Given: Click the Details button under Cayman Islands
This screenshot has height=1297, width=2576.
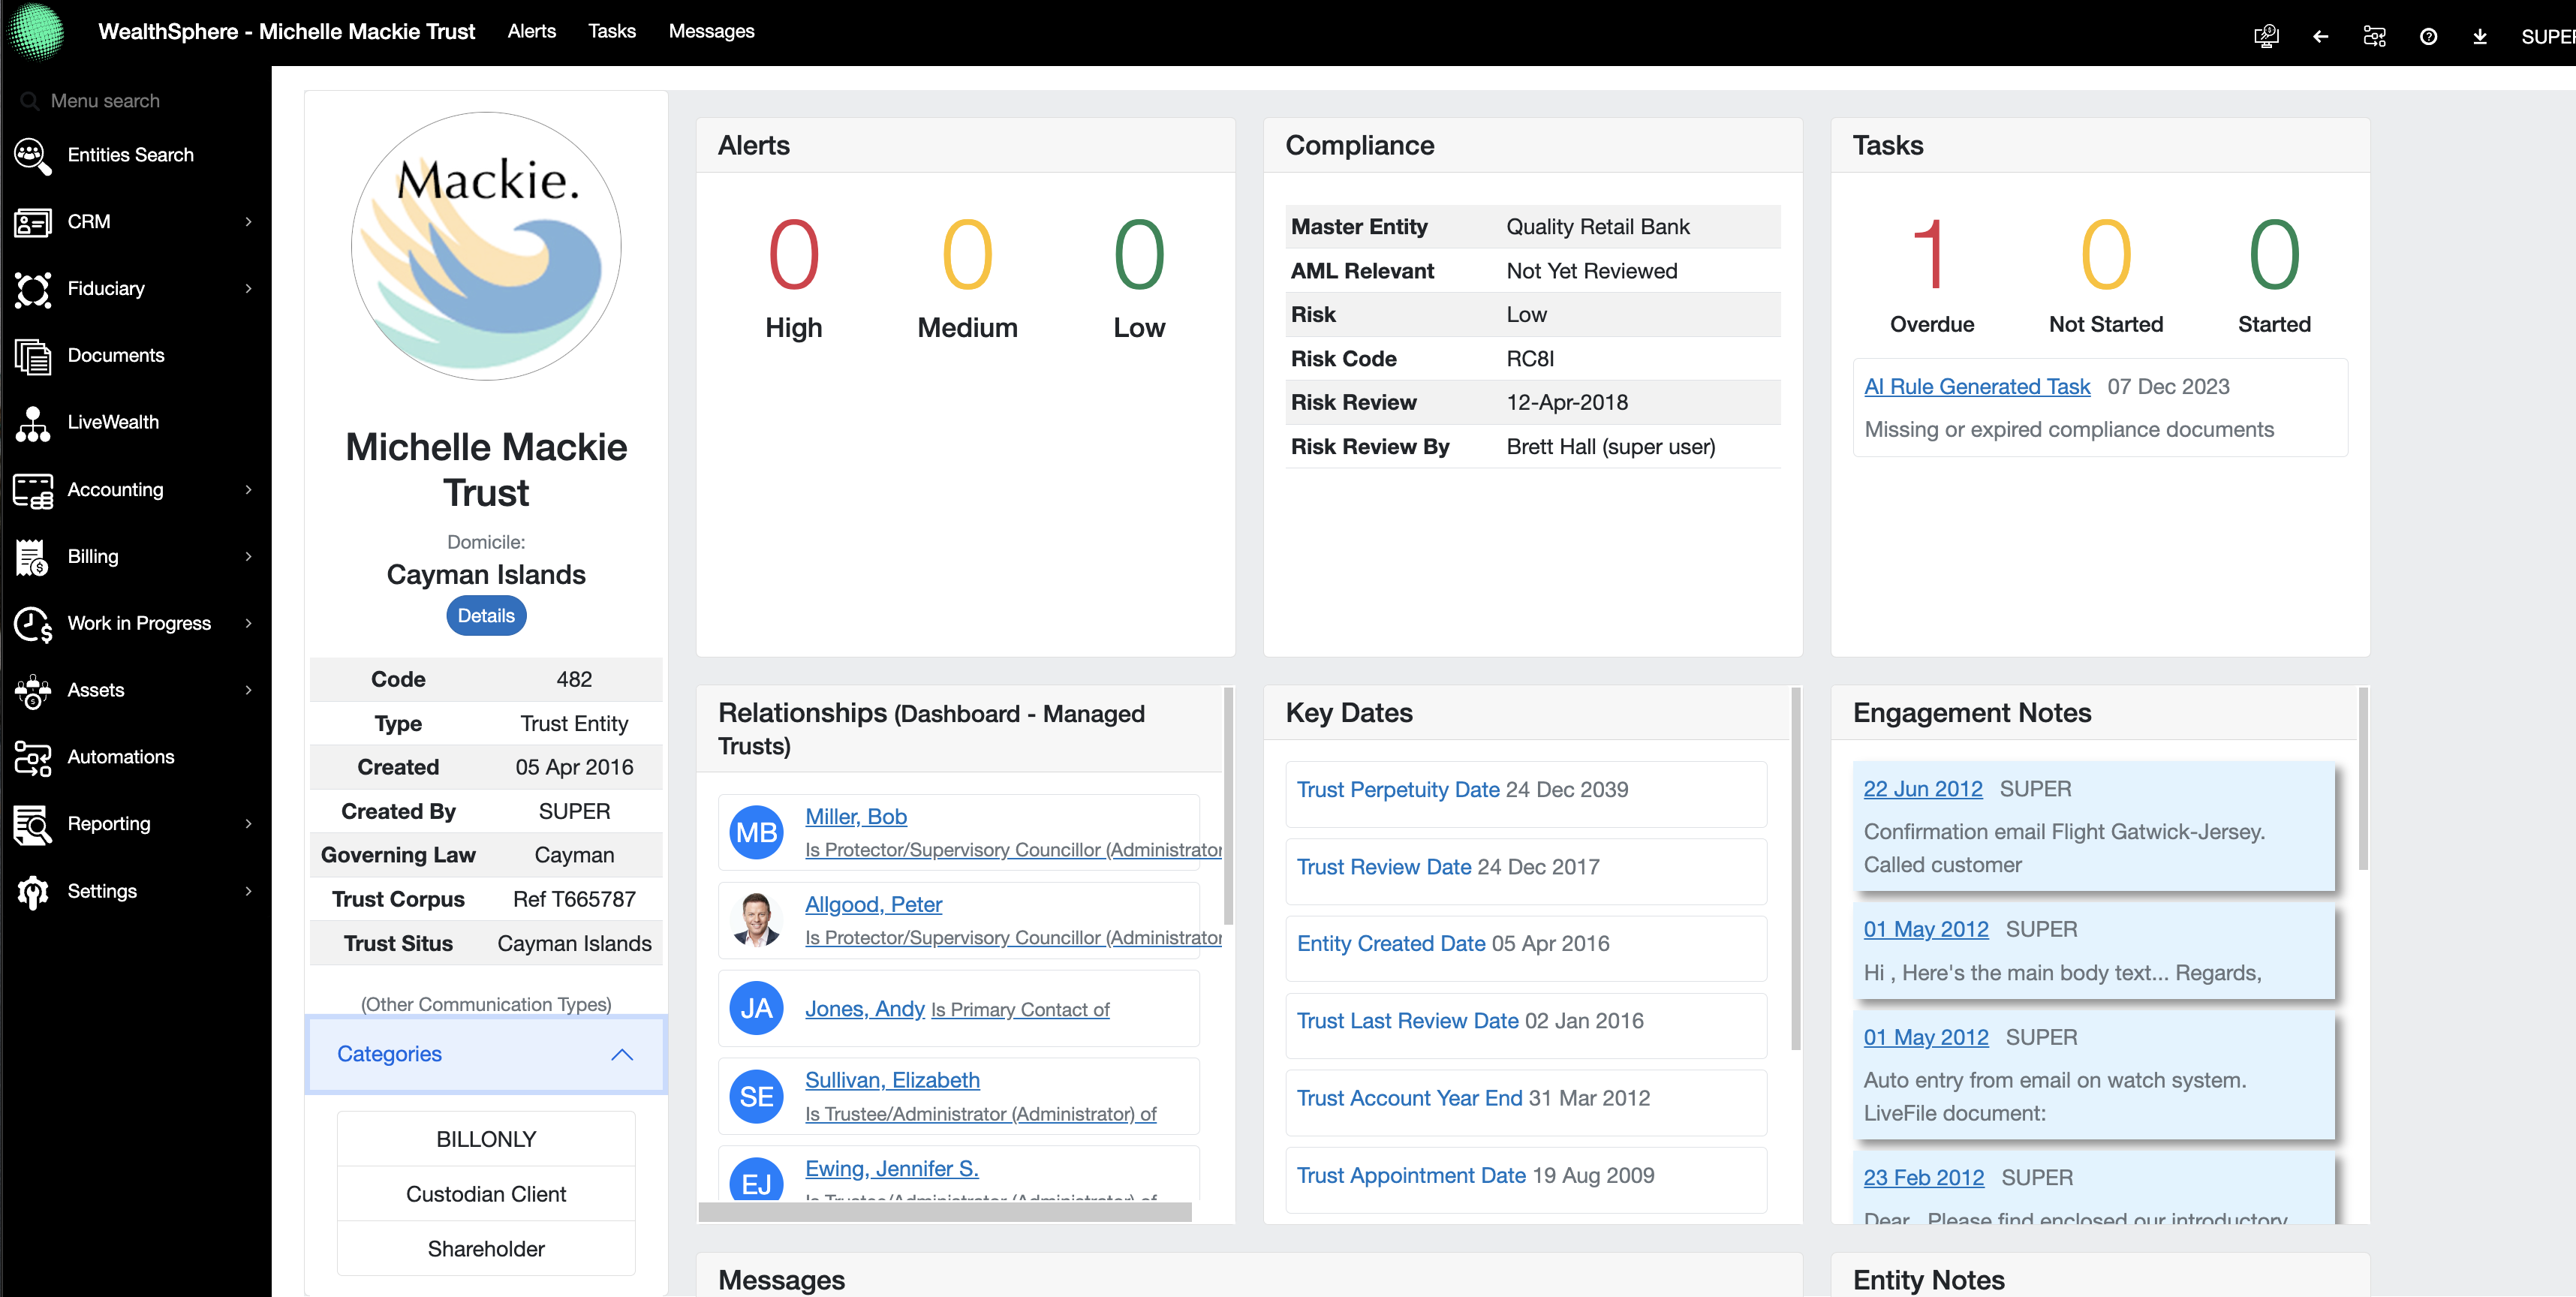Looking at the screenshot, I should [486, 615].
